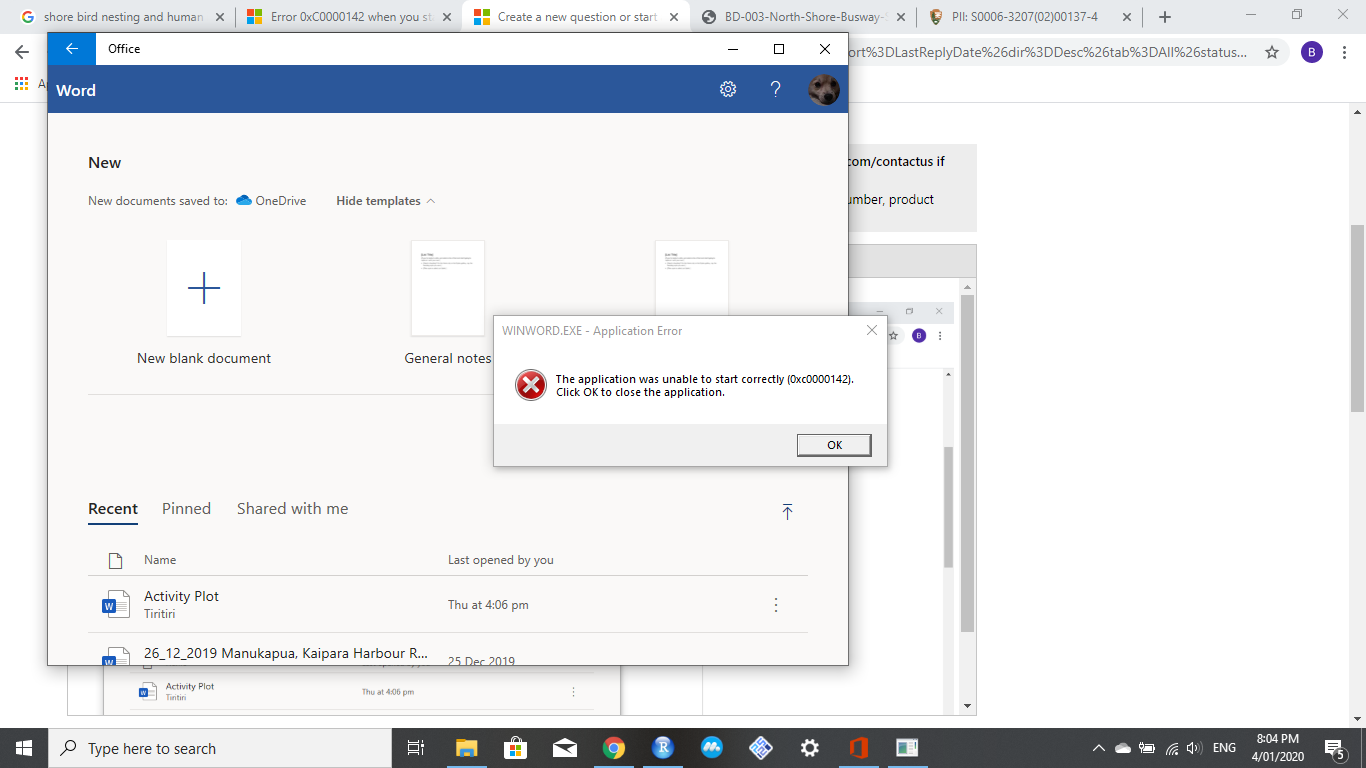1366x768 pixels.
Task: Bookmark the page with the star icon
Action: coord(1272,52)
